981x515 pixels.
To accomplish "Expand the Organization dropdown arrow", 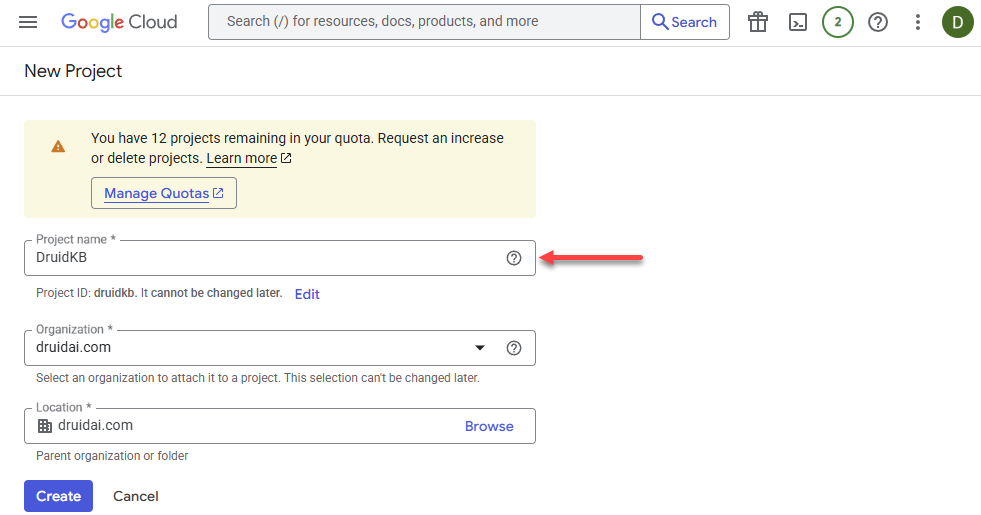I will tap(480, 348).
